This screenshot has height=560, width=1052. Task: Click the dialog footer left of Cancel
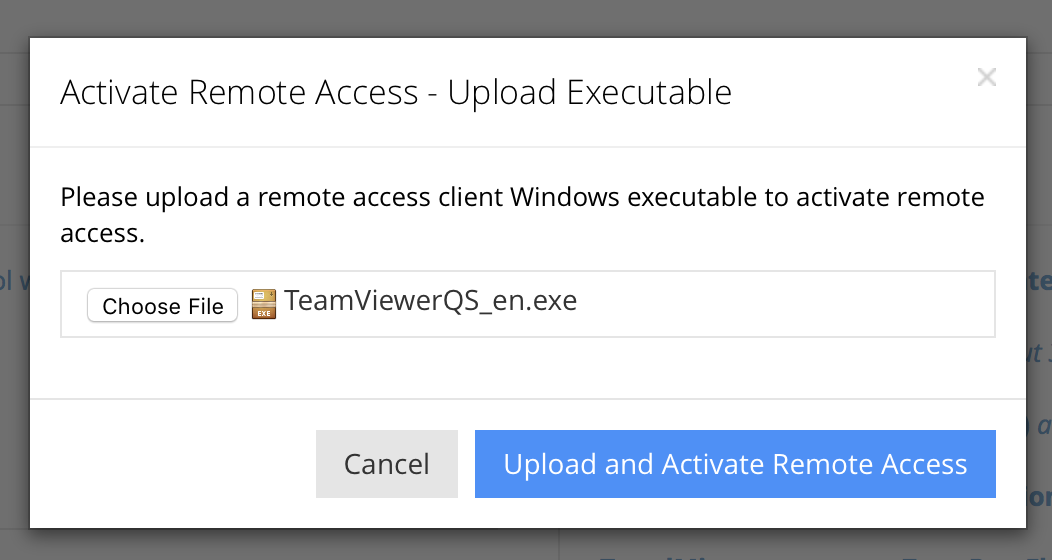pos(170,464)
